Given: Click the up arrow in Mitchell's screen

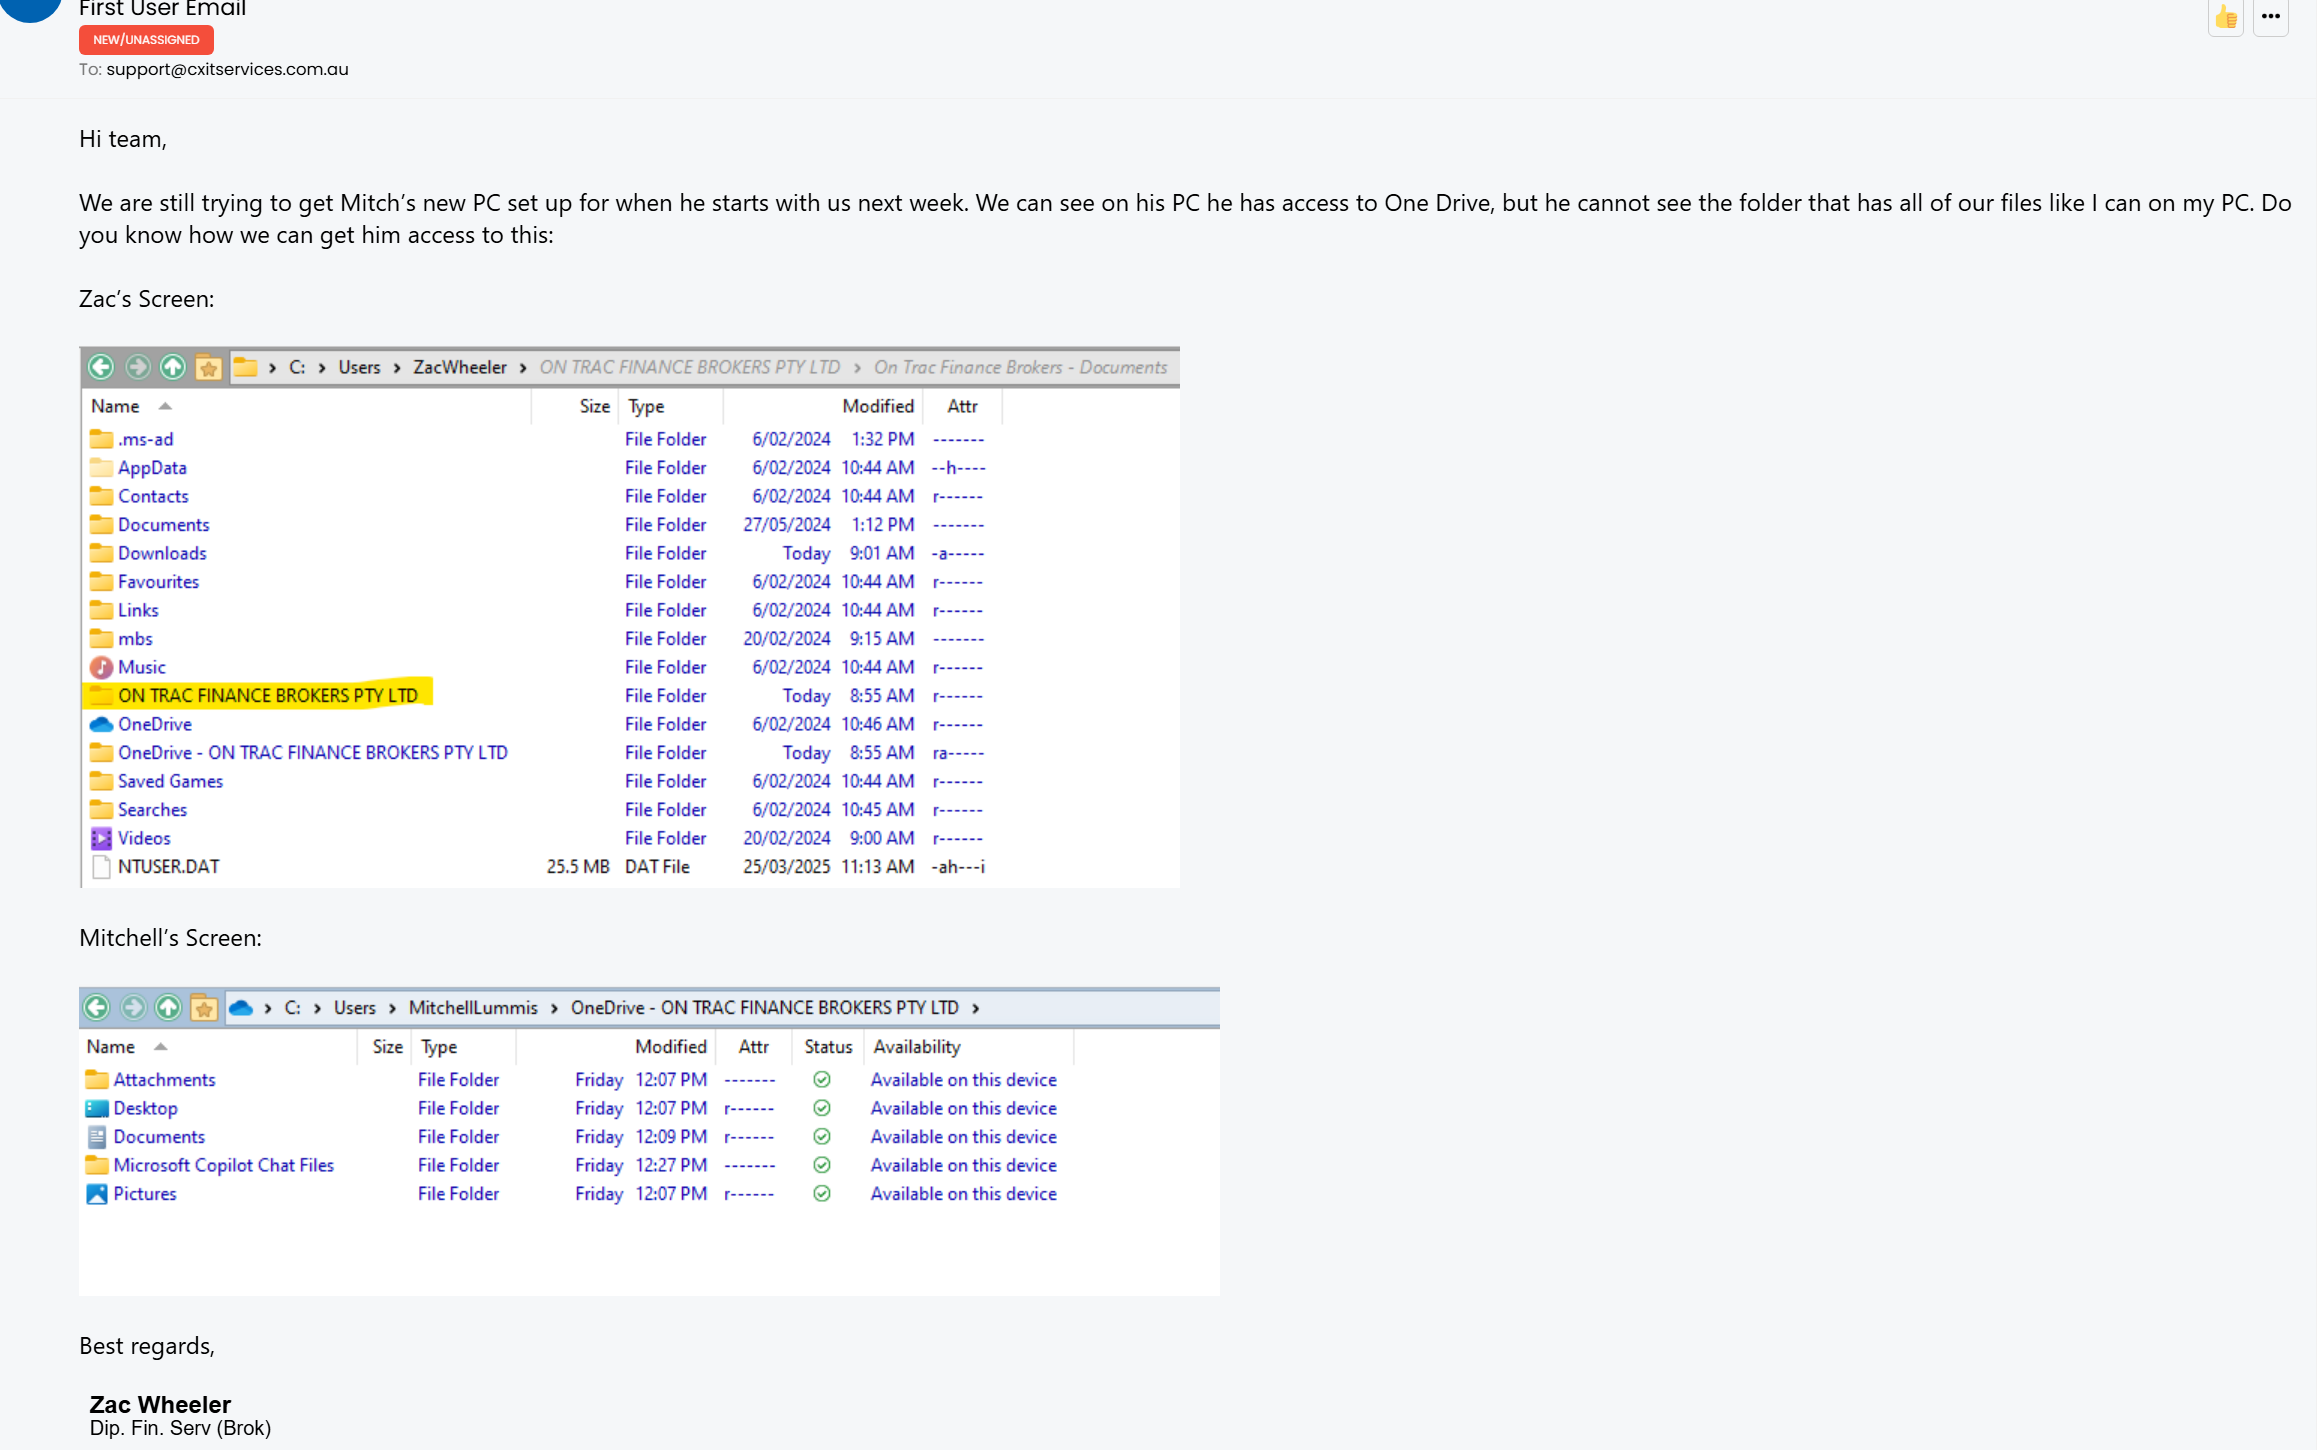Looking at the screenshot, I should pyautogui.click(x=168, y=1007).
